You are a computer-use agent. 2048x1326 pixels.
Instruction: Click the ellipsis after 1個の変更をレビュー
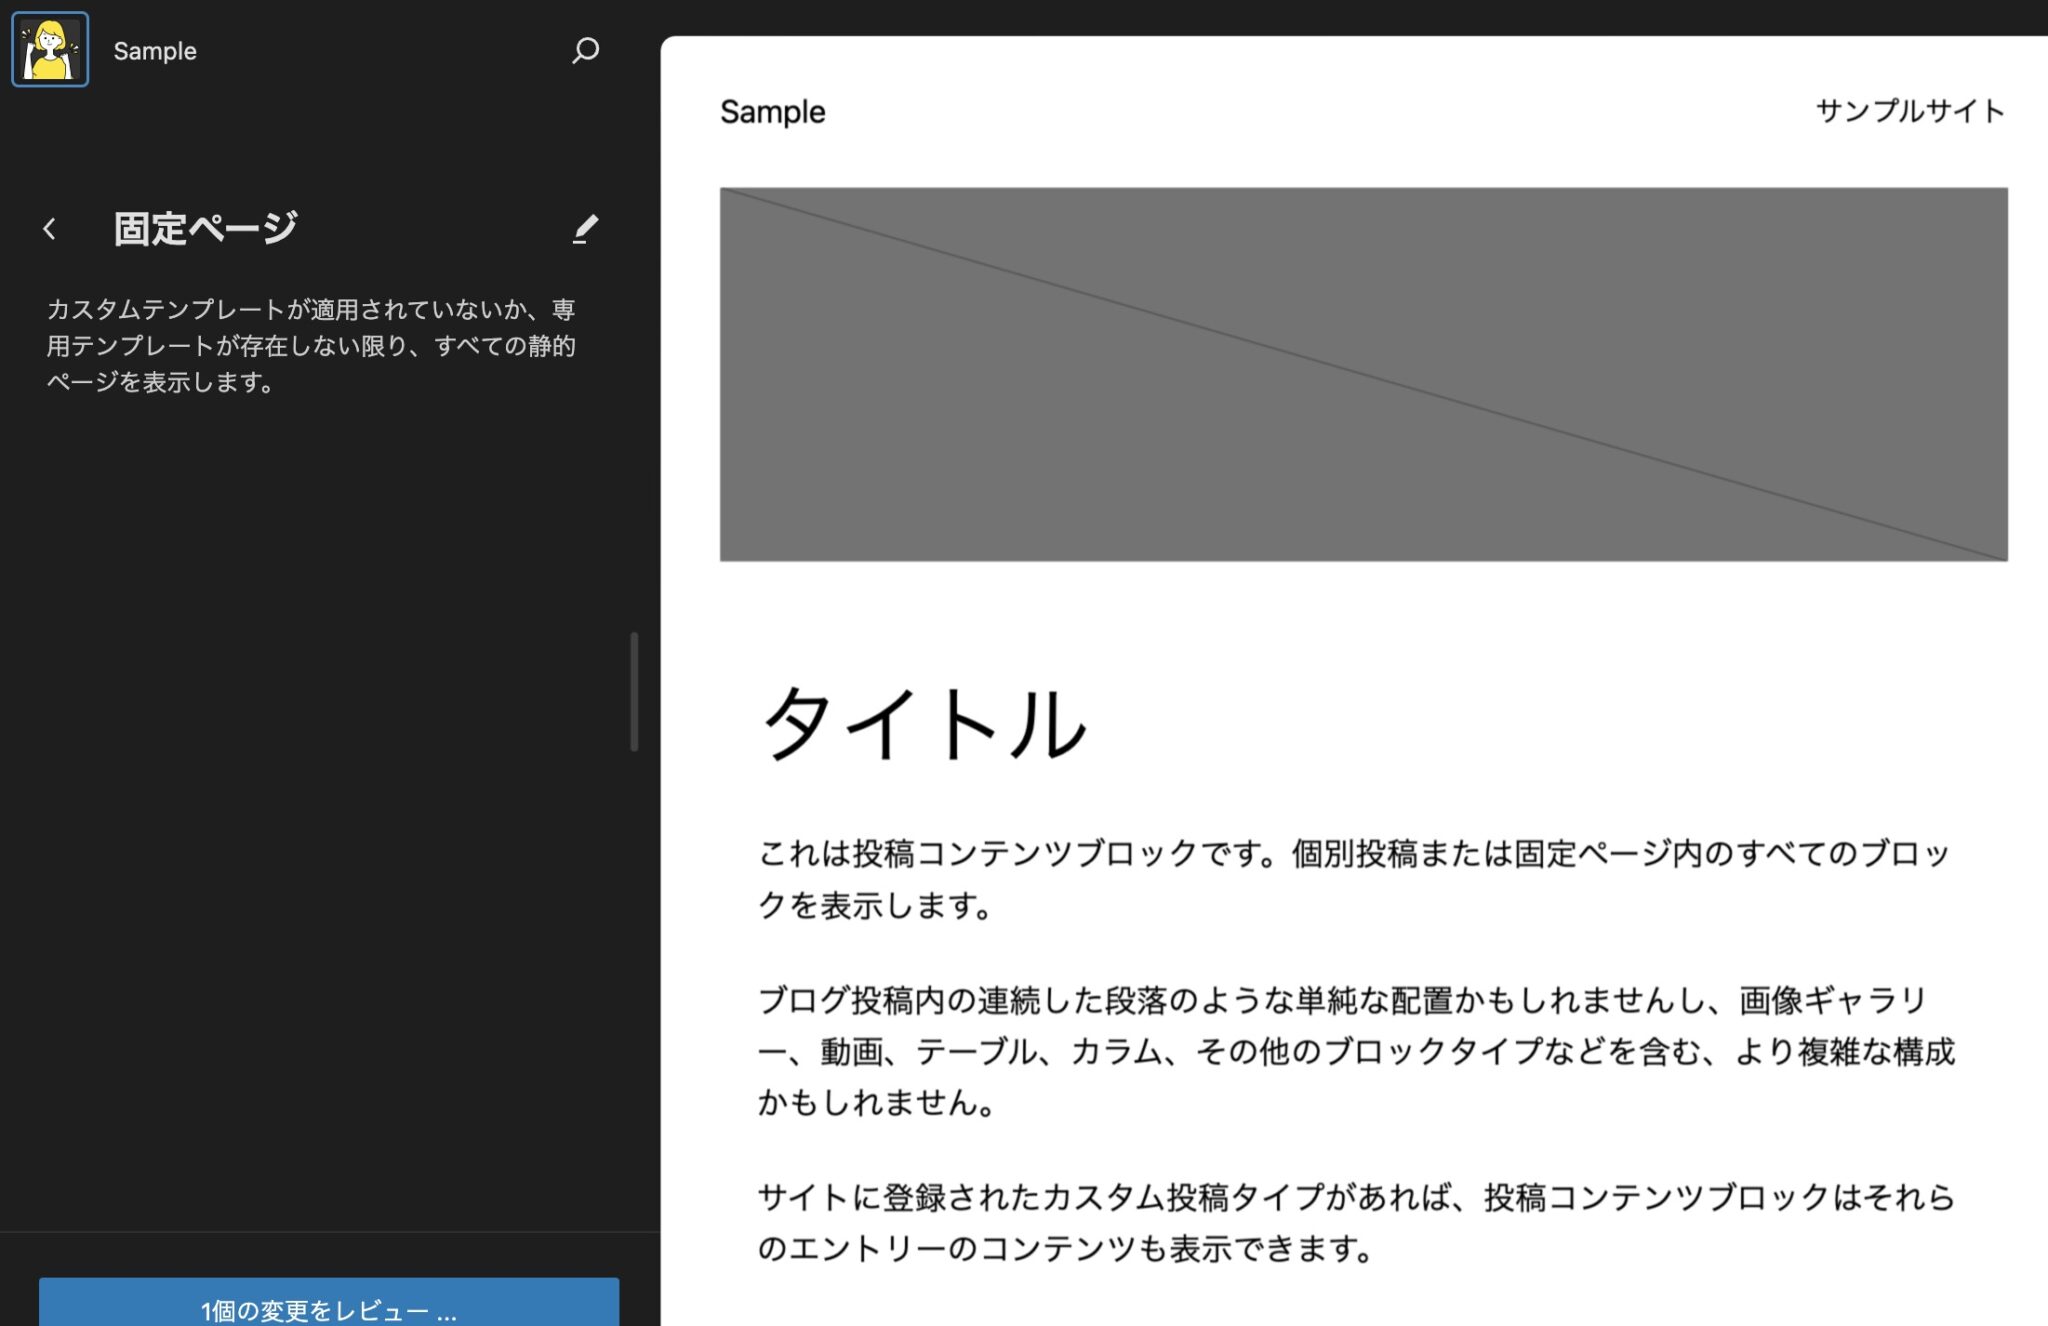[x=445, y=1313]
